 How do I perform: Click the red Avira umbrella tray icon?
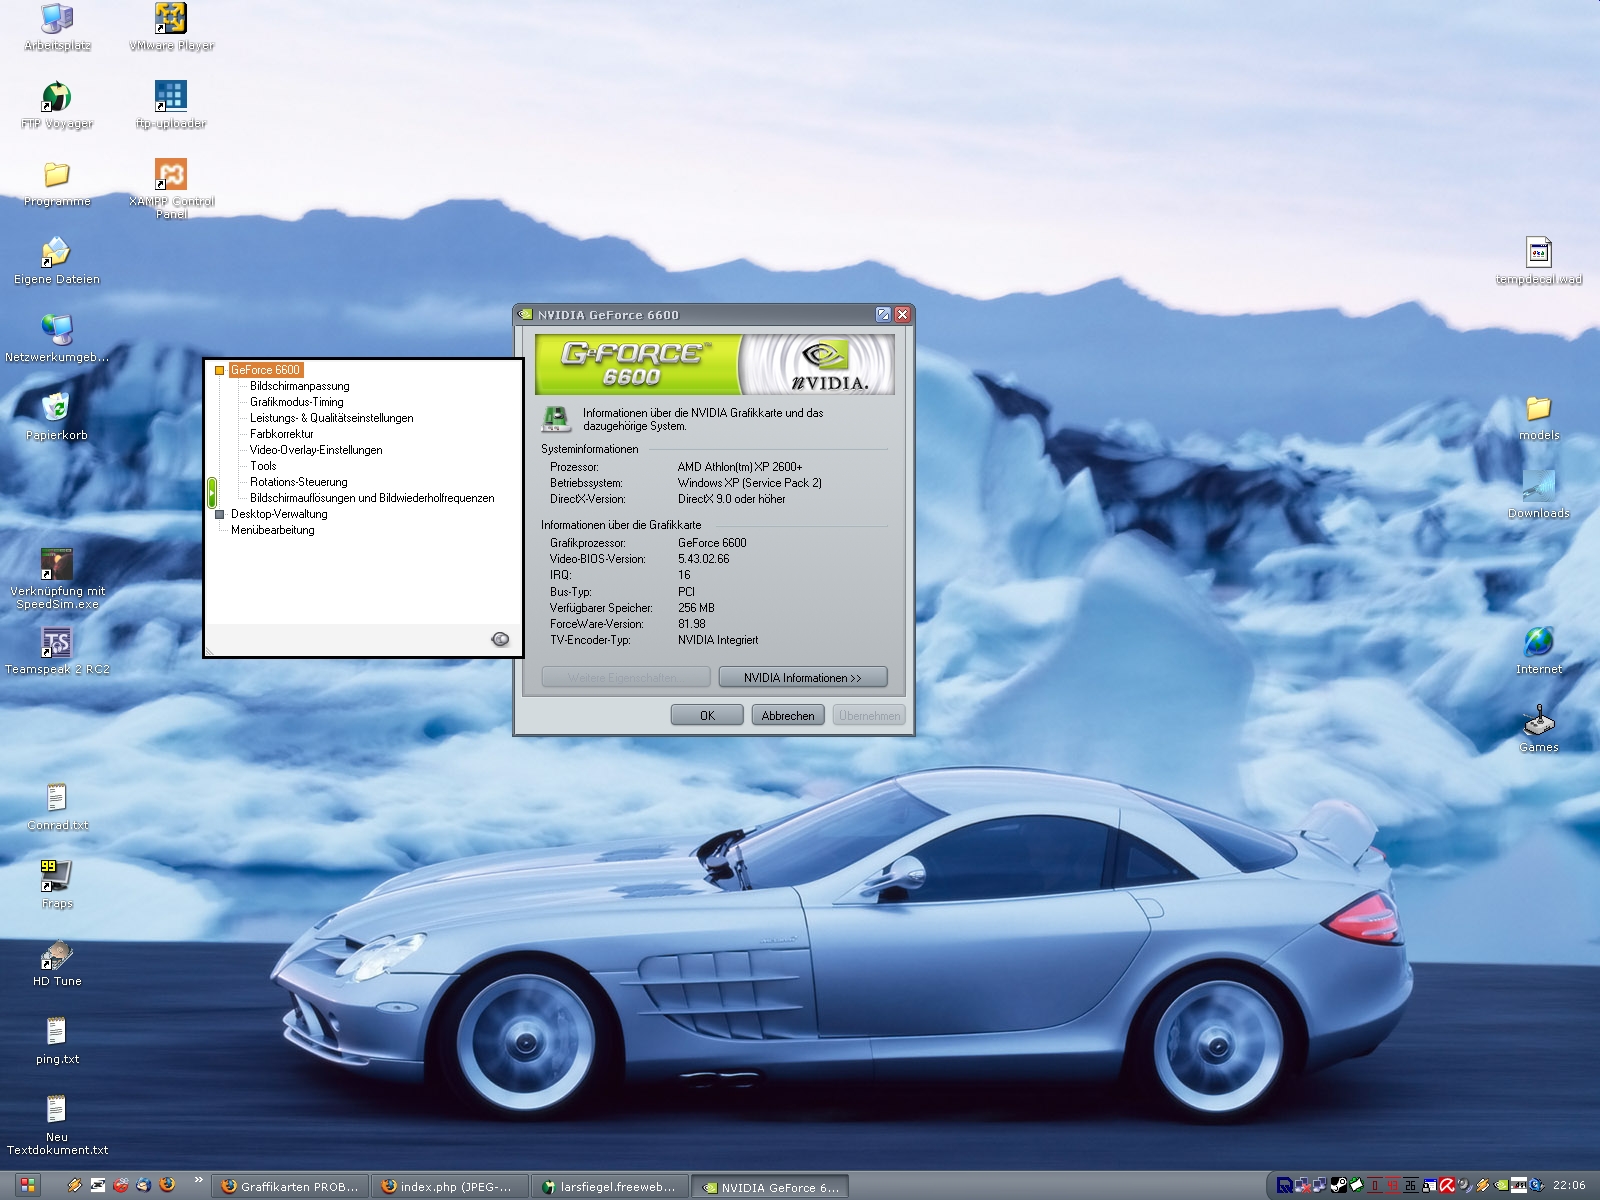[1446, 1185]
